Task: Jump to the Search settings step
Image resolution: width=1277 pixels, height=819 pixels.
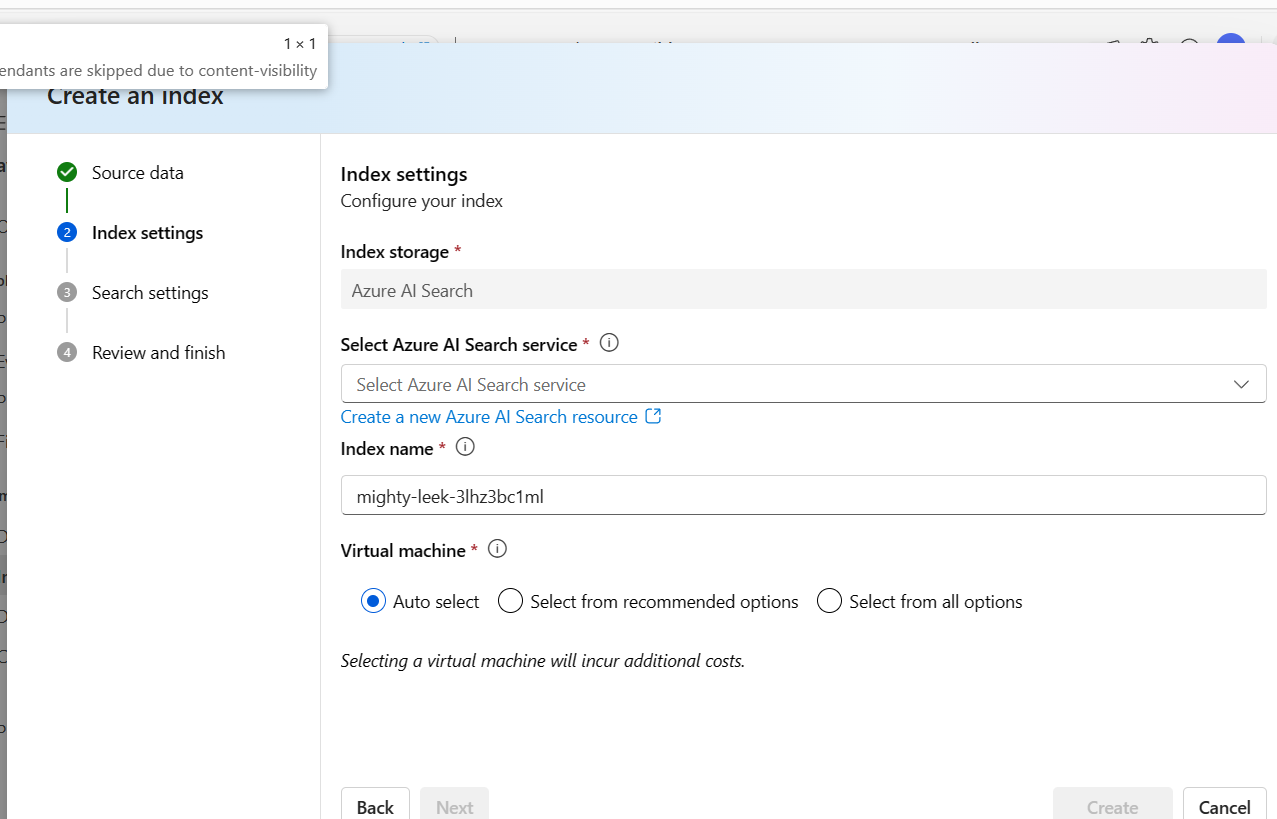Action: pyautogui.click(x=150, y=292)
